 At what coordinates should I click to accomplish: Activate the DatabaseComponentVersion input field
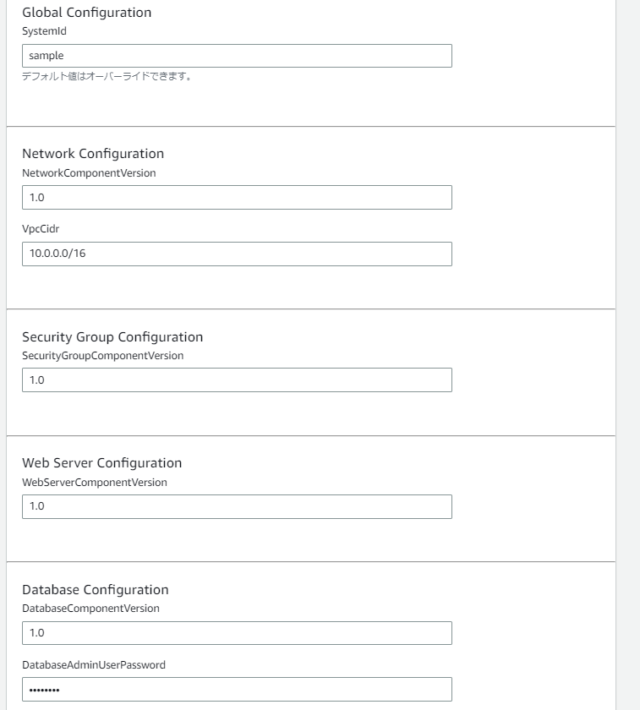pyautogui.click(x=237, y=633)
